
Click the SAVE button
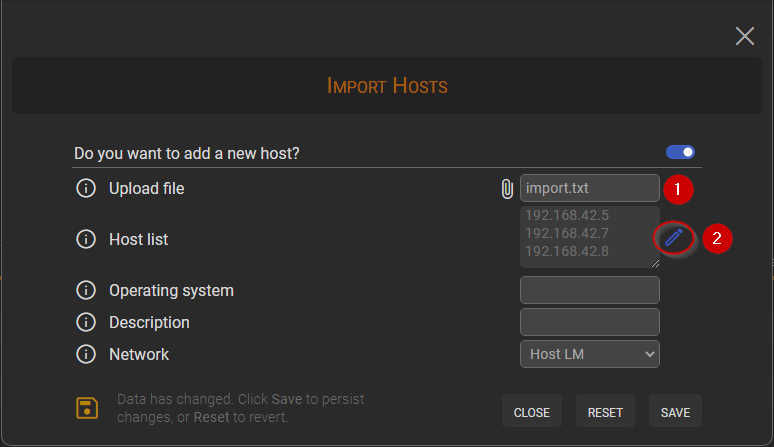[x=675, y=412]
